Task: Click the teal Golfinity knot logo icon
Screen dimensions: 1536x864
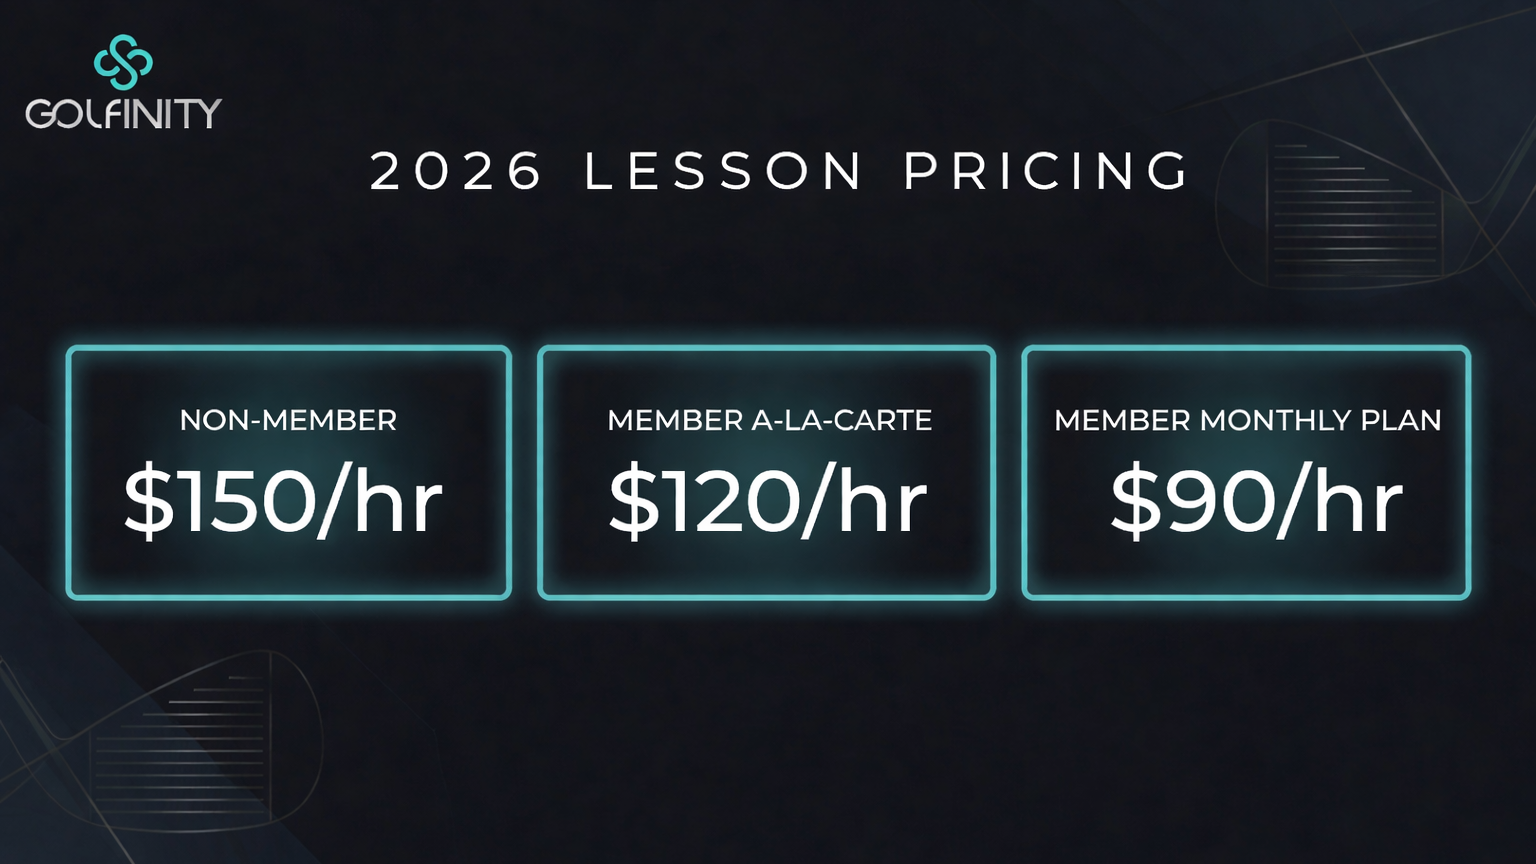Action: [123, 62]
